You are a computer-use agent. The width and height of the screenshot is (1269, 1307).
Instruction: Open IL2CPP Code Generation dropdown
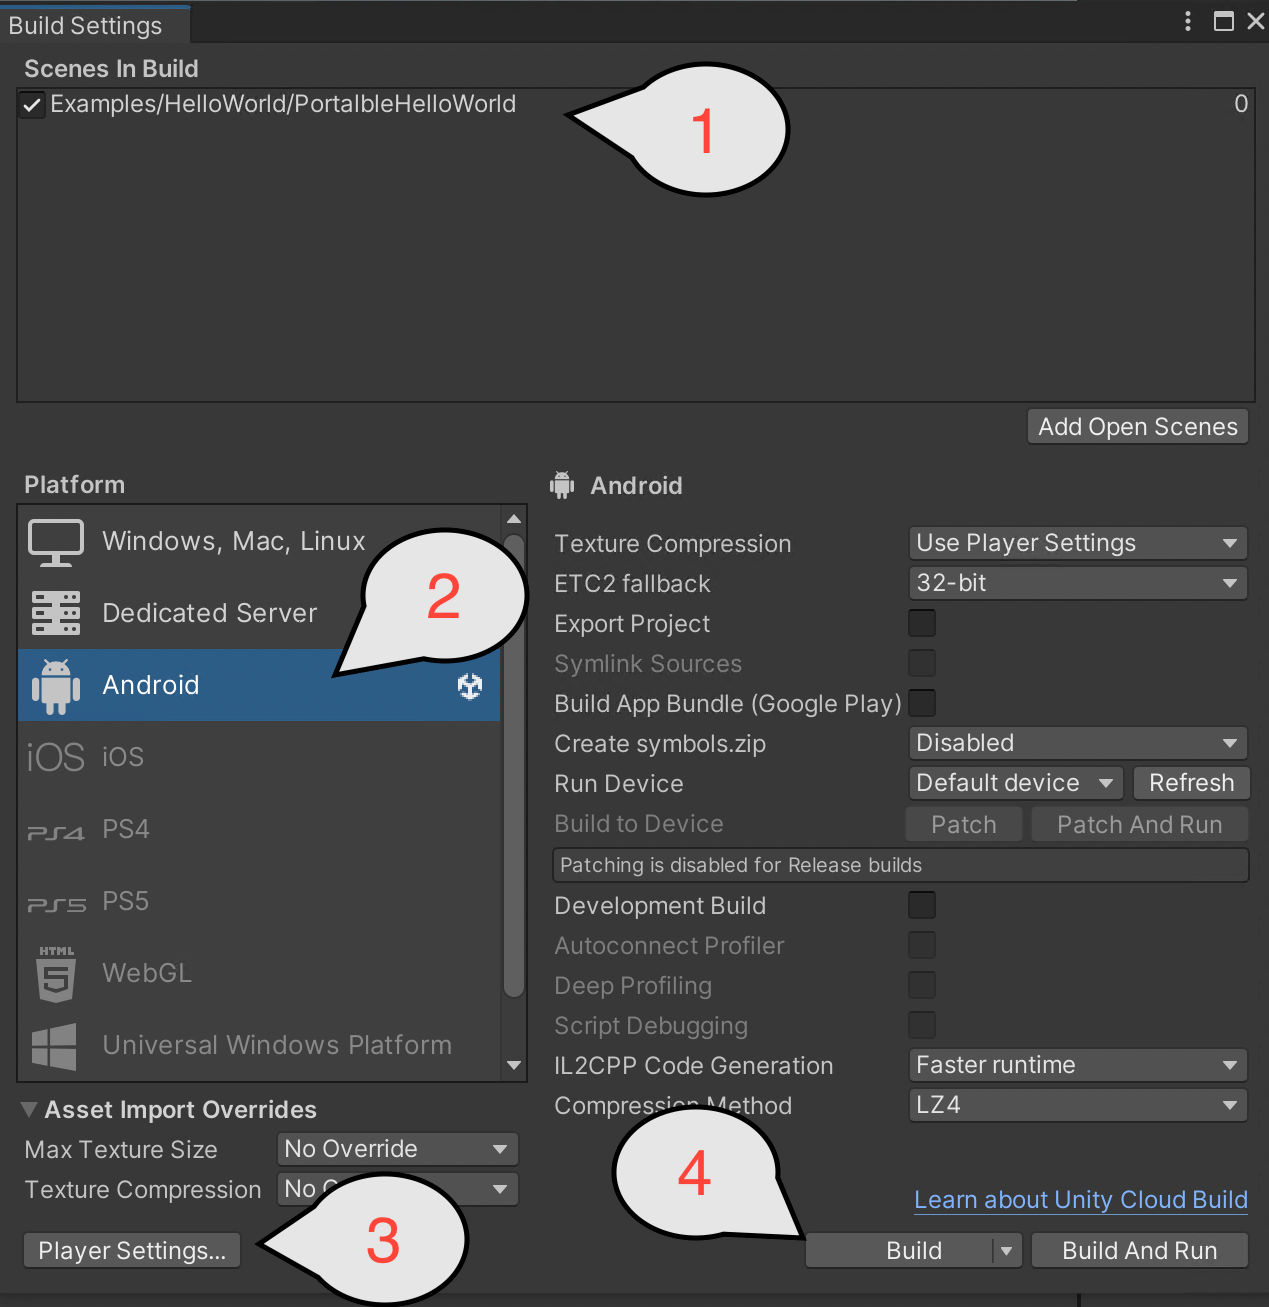click(x=1078, y=1065)
